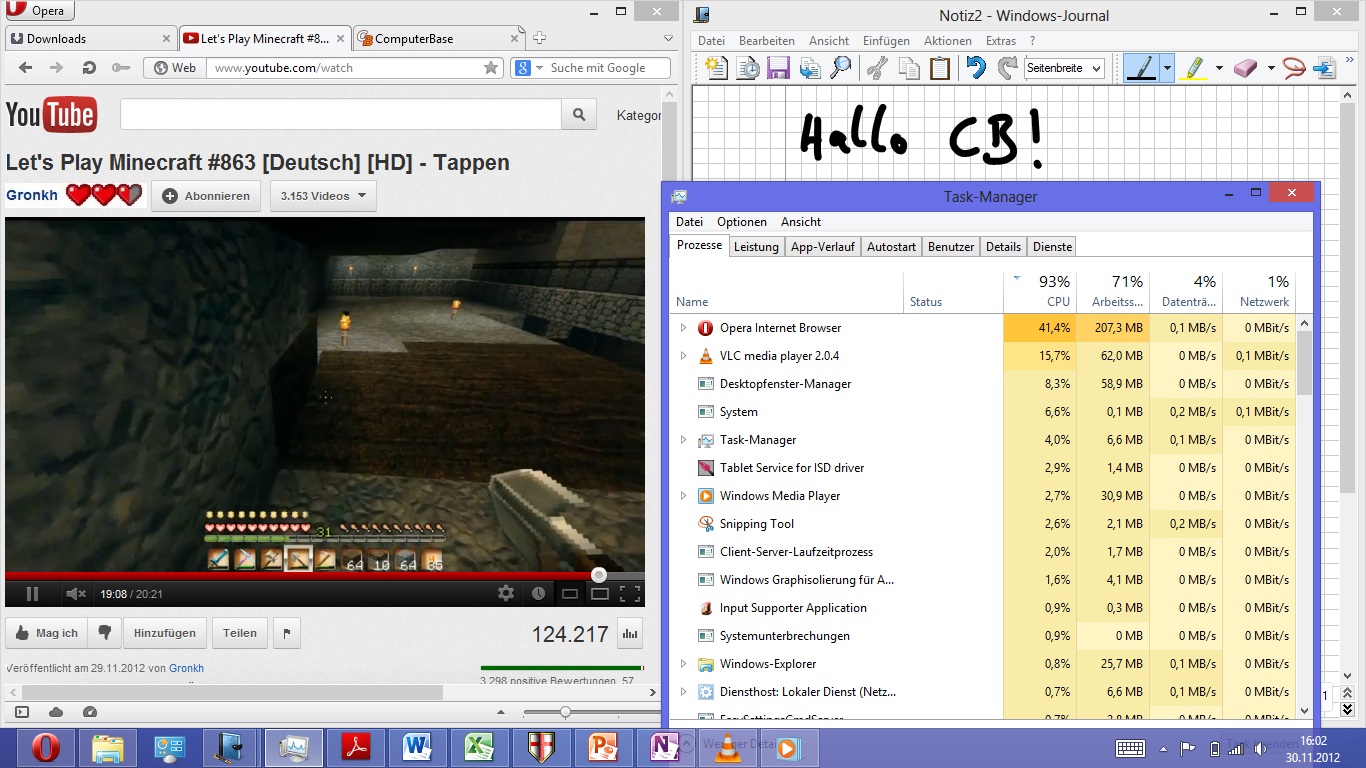
Task: Open the Seitenbreite zoom combo box
Action: click(x=1064, y=68)
